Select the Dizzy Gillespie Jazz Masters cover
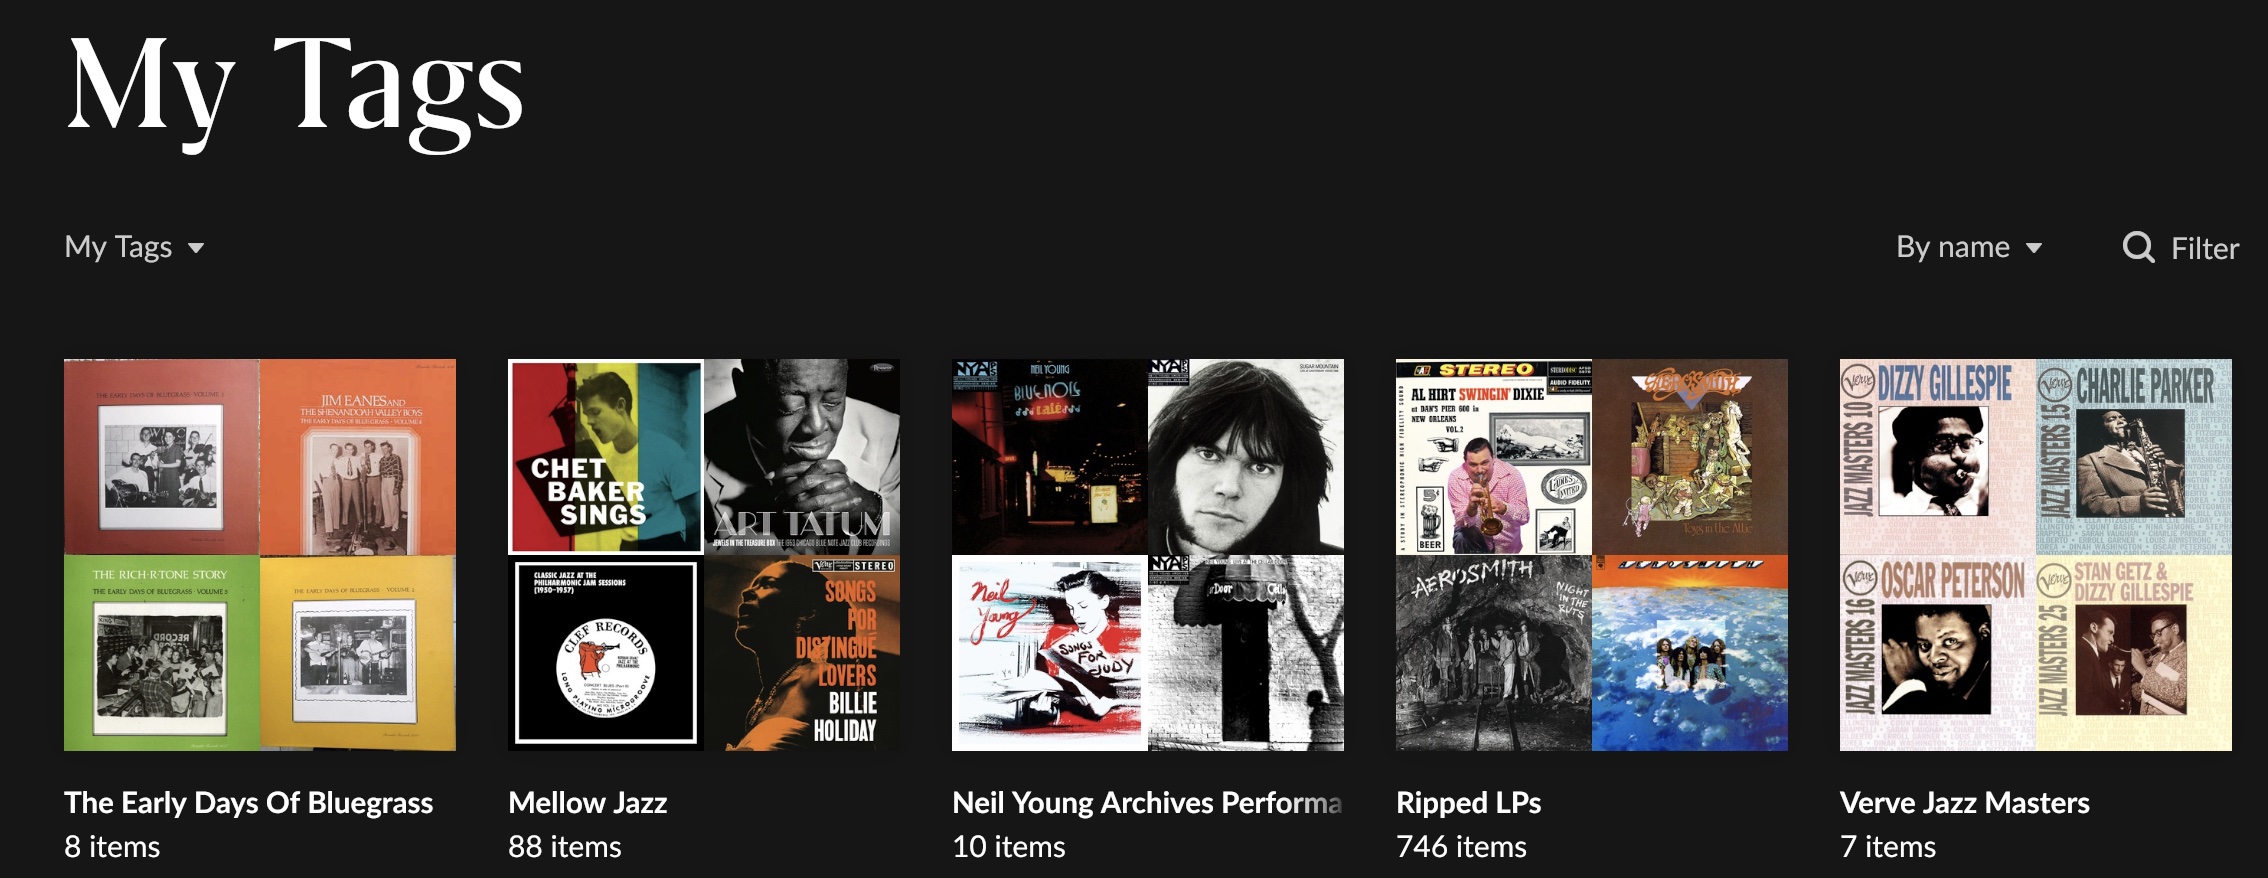Viewport: 2268px width, 878px height. click(x=1938, y=457)
